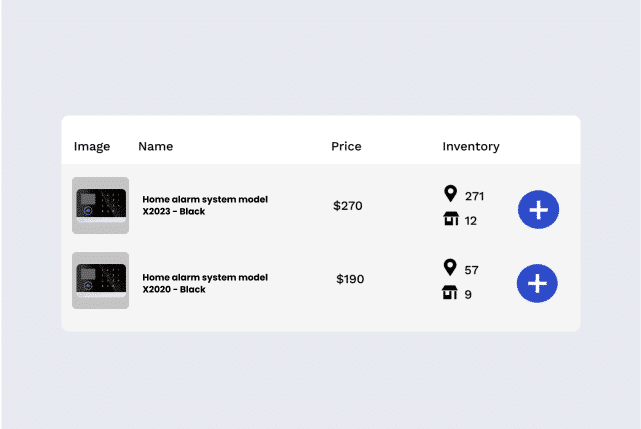This screenshot has height=429, width=641.
Task: Open Home alarm system model X2020 - Black
Action: (x=205, y=283)
